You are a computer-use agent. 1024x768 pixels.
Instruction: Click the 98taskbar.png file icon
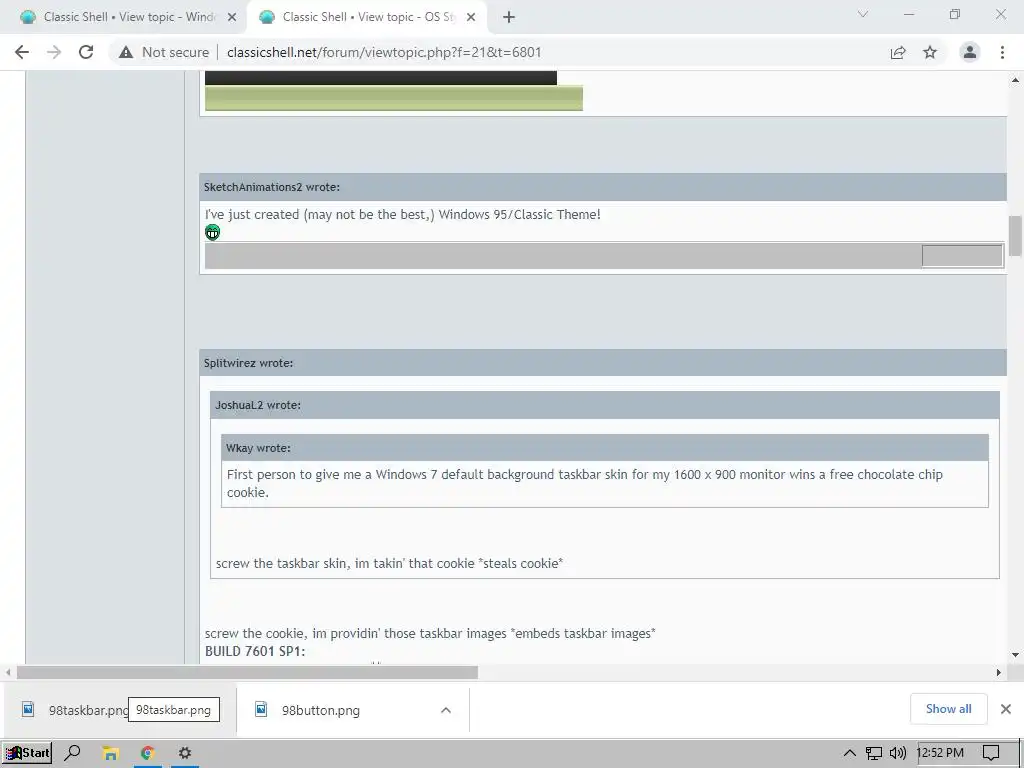[28, 709]
